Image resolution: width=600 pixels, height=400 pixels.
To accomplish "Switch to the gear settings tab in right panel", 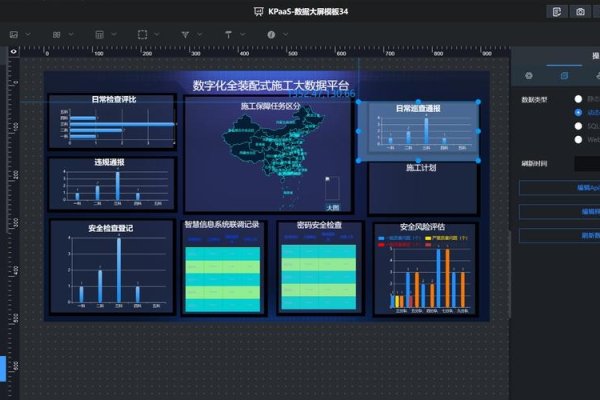I will click(529, 76).
